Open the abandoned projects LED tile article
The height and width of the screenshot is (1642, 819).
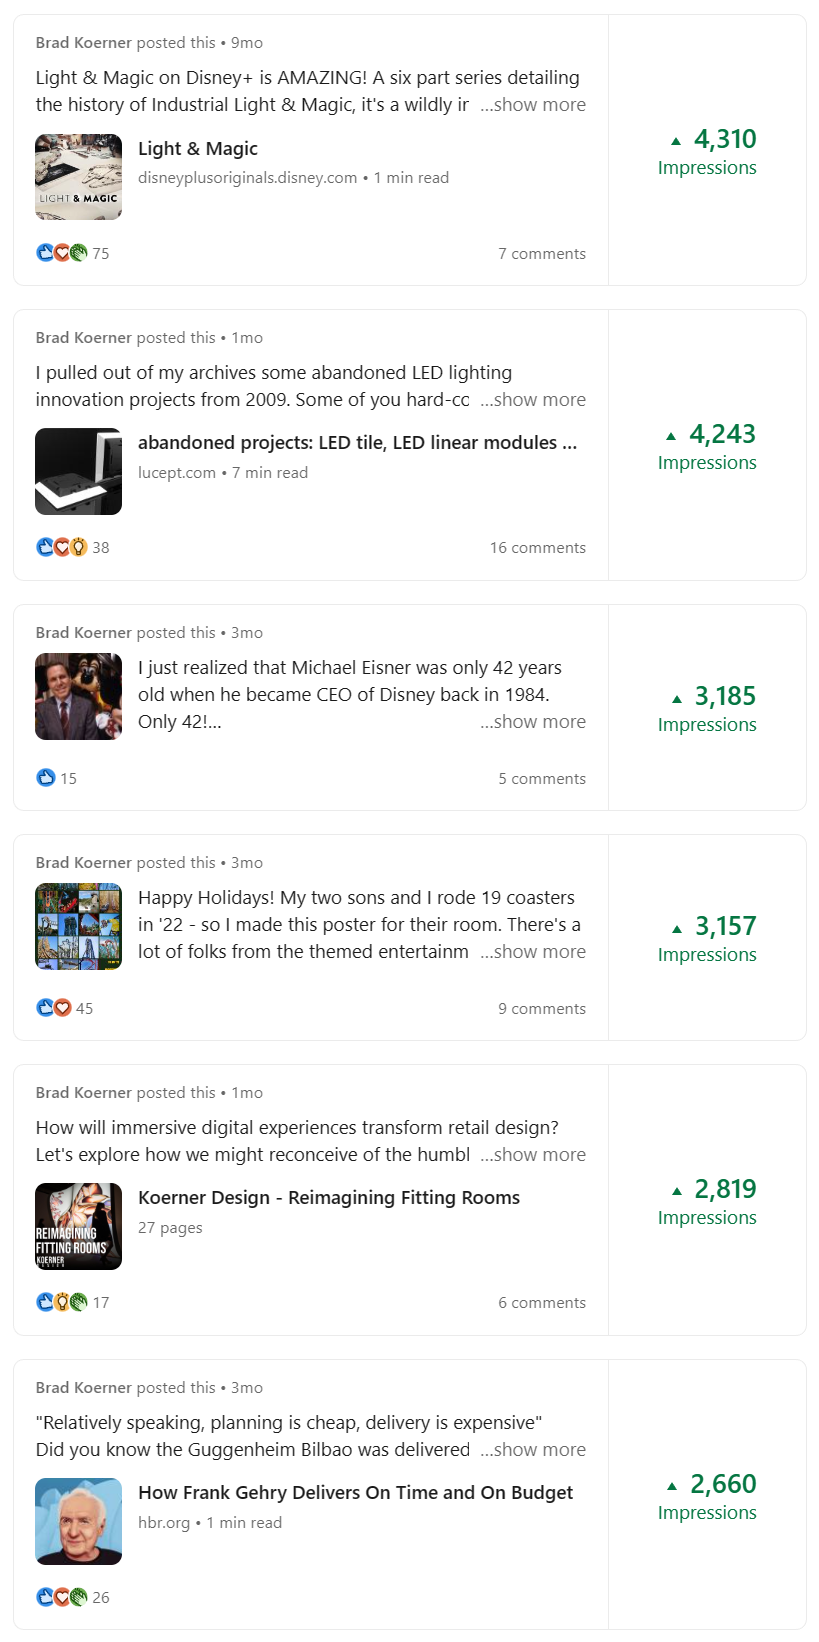click(x=357, y=443)
